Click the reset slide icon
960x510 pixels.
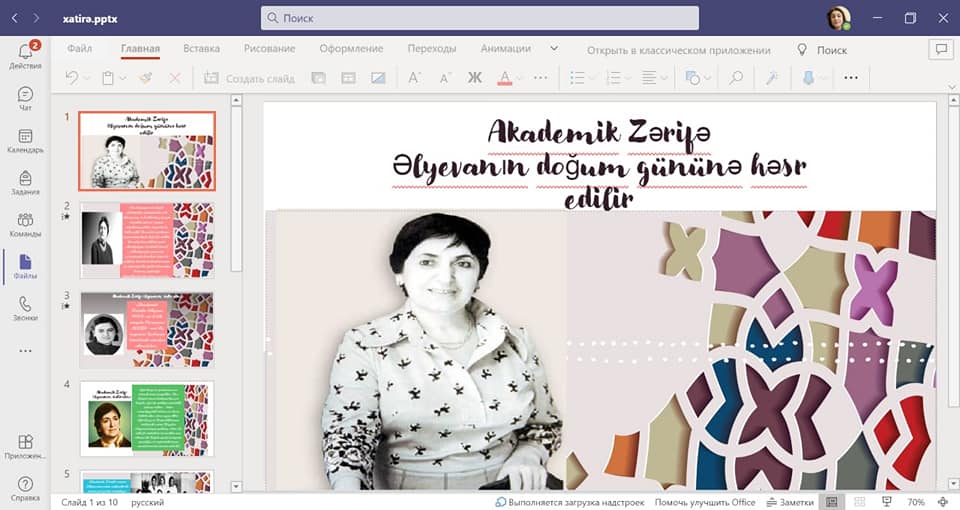tap(348, 78)
